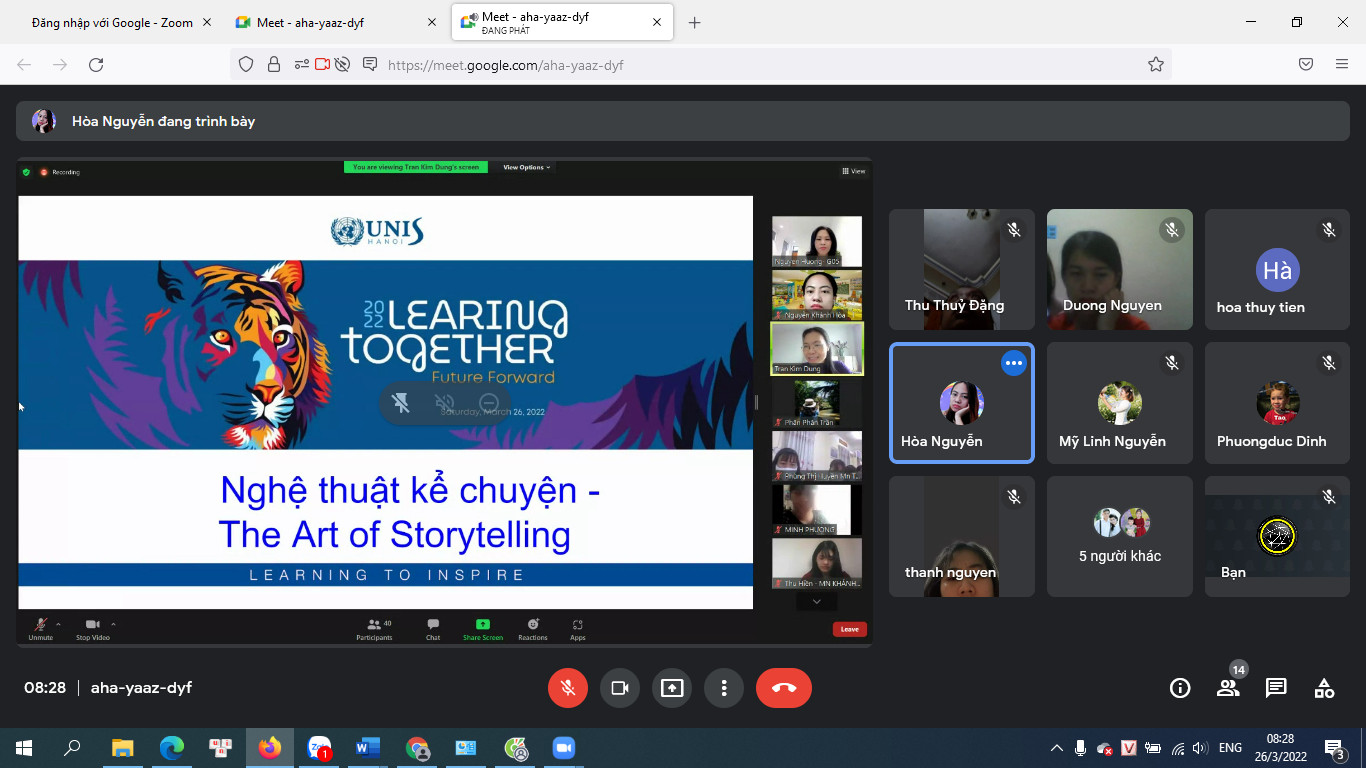Click the '5 người khác' tile
1366x768 pixels.
click(x=1119, y=536)
